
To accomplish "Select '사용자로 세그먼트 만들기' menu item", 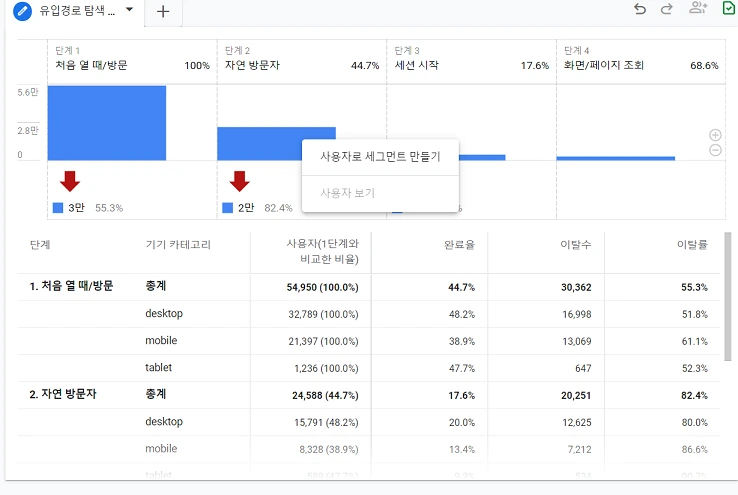I will pyautogui.click(x=380, y=157).
